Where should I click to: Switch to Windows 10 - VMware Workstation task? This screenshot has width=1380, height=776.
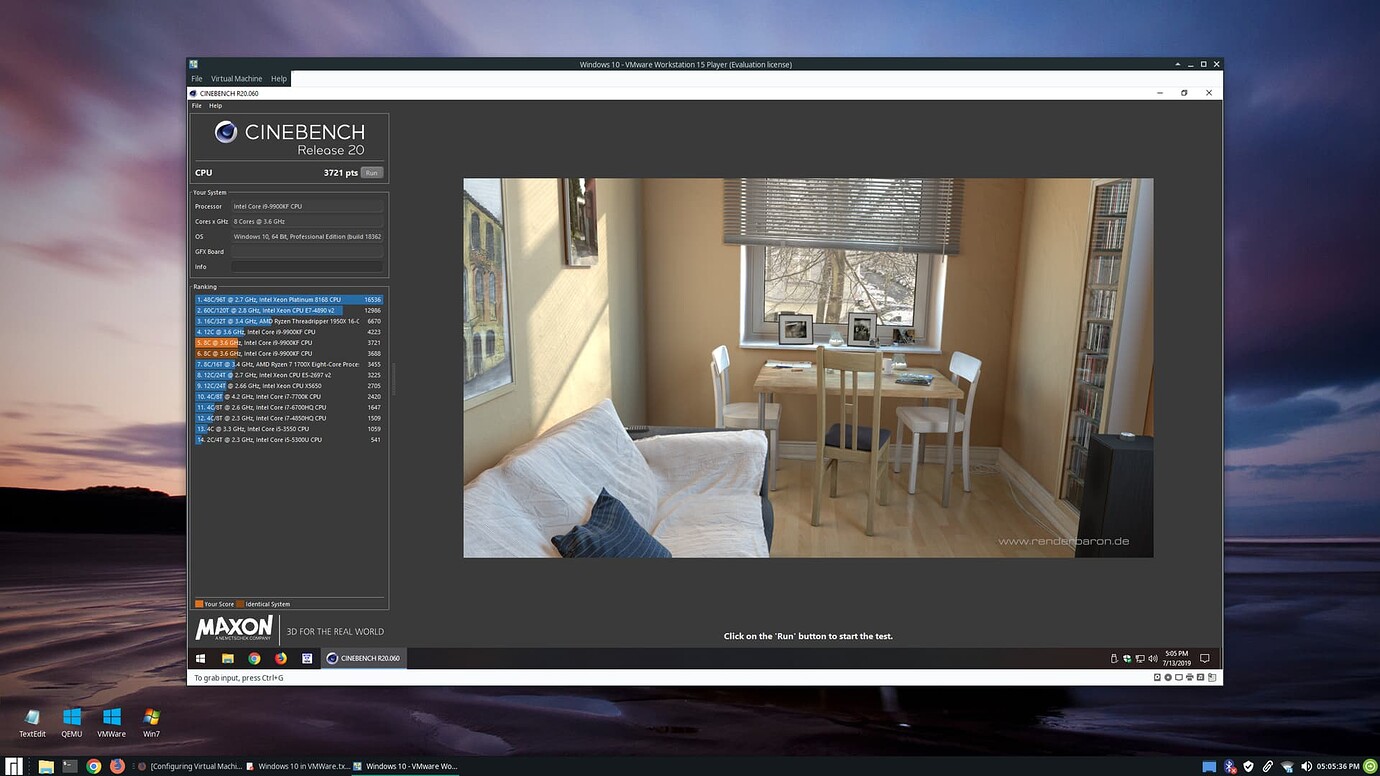click(x=406, y=767)
